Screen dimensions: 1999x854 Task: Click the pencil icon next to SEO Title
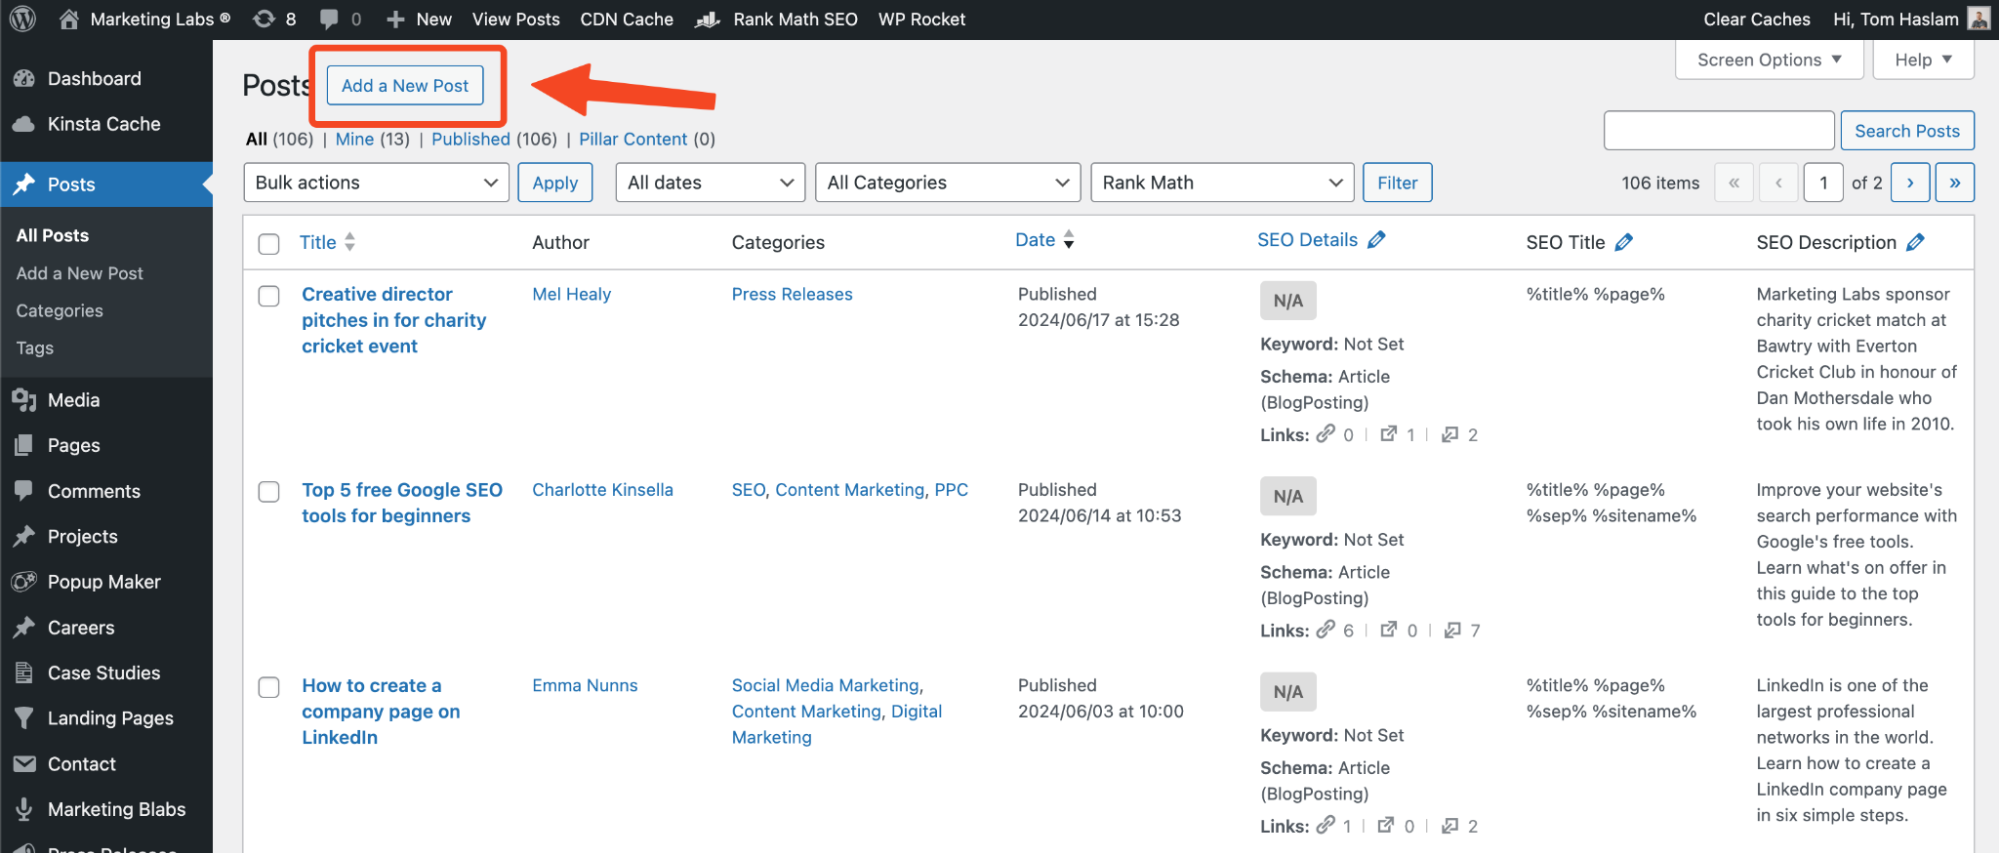coord(1624,242)
